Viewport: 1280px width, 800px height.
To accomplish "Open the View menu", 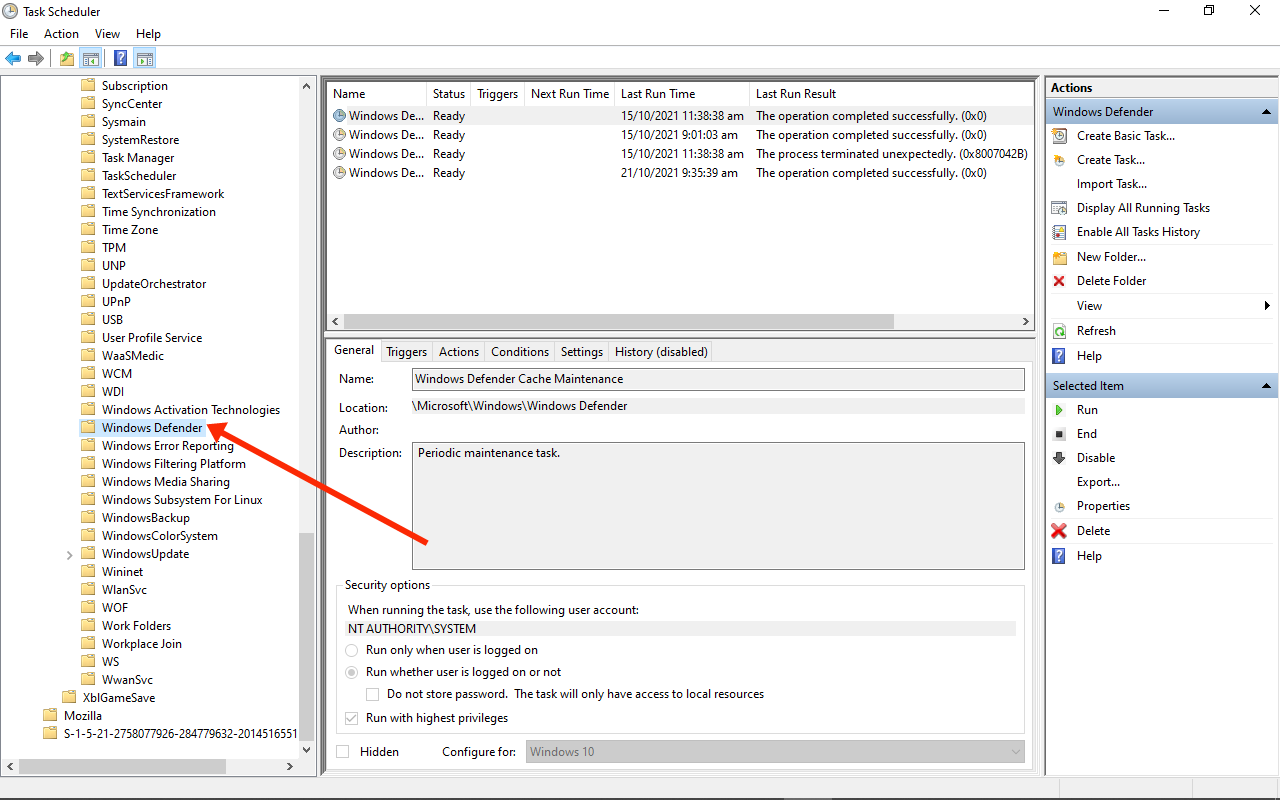I will (107, 34).
